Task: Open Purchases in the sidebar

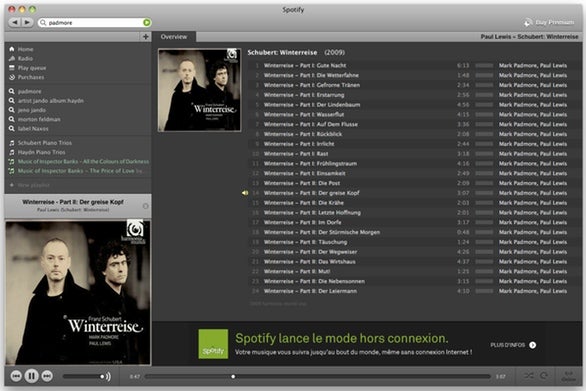Action: click(x=31, y=77)
